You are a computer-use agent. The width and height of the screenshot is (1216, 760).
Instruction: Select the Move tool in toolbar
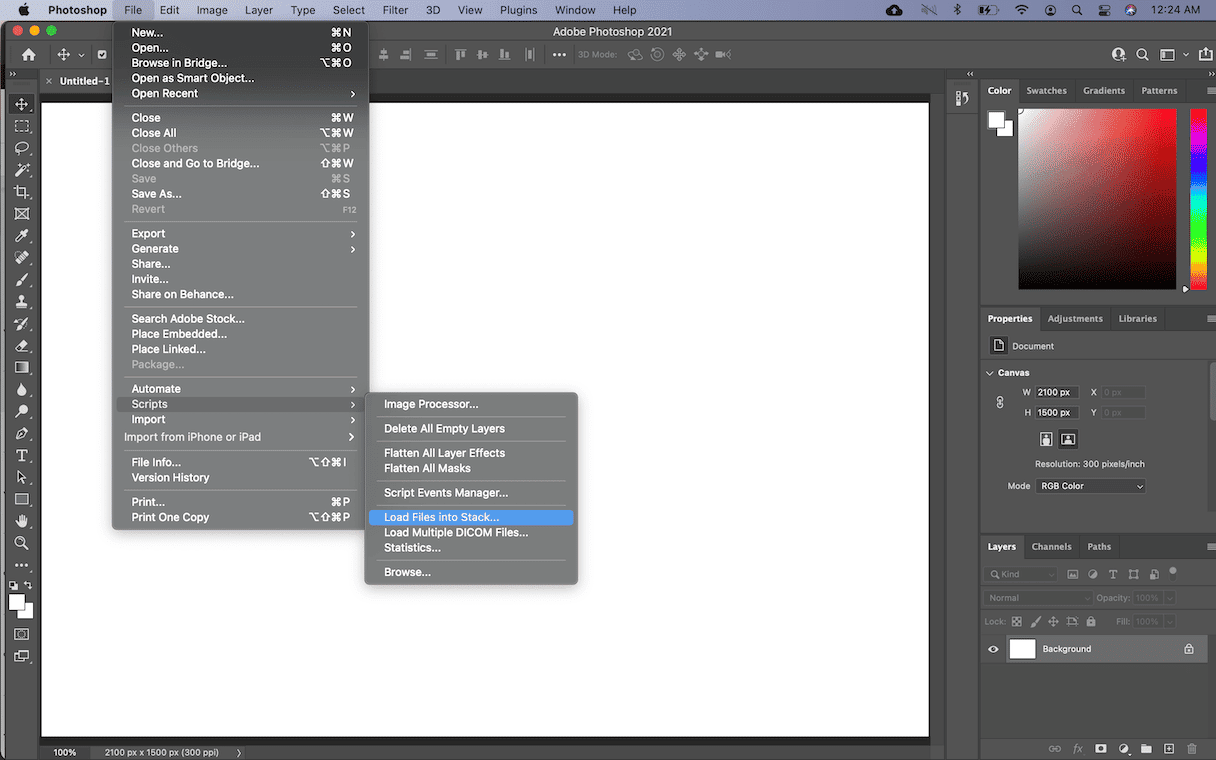22,104
